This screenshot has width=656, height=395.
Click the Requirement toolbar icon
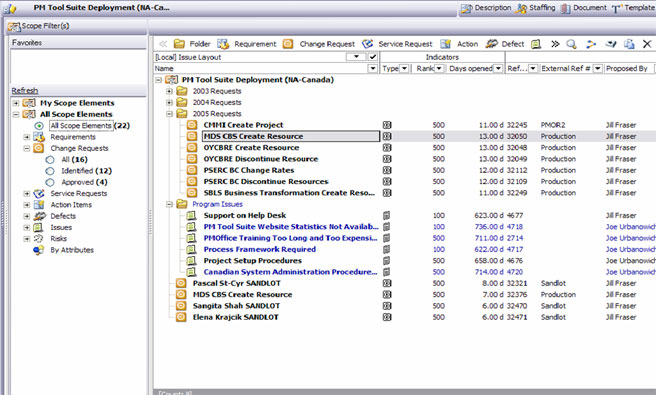tap(223, 44)
